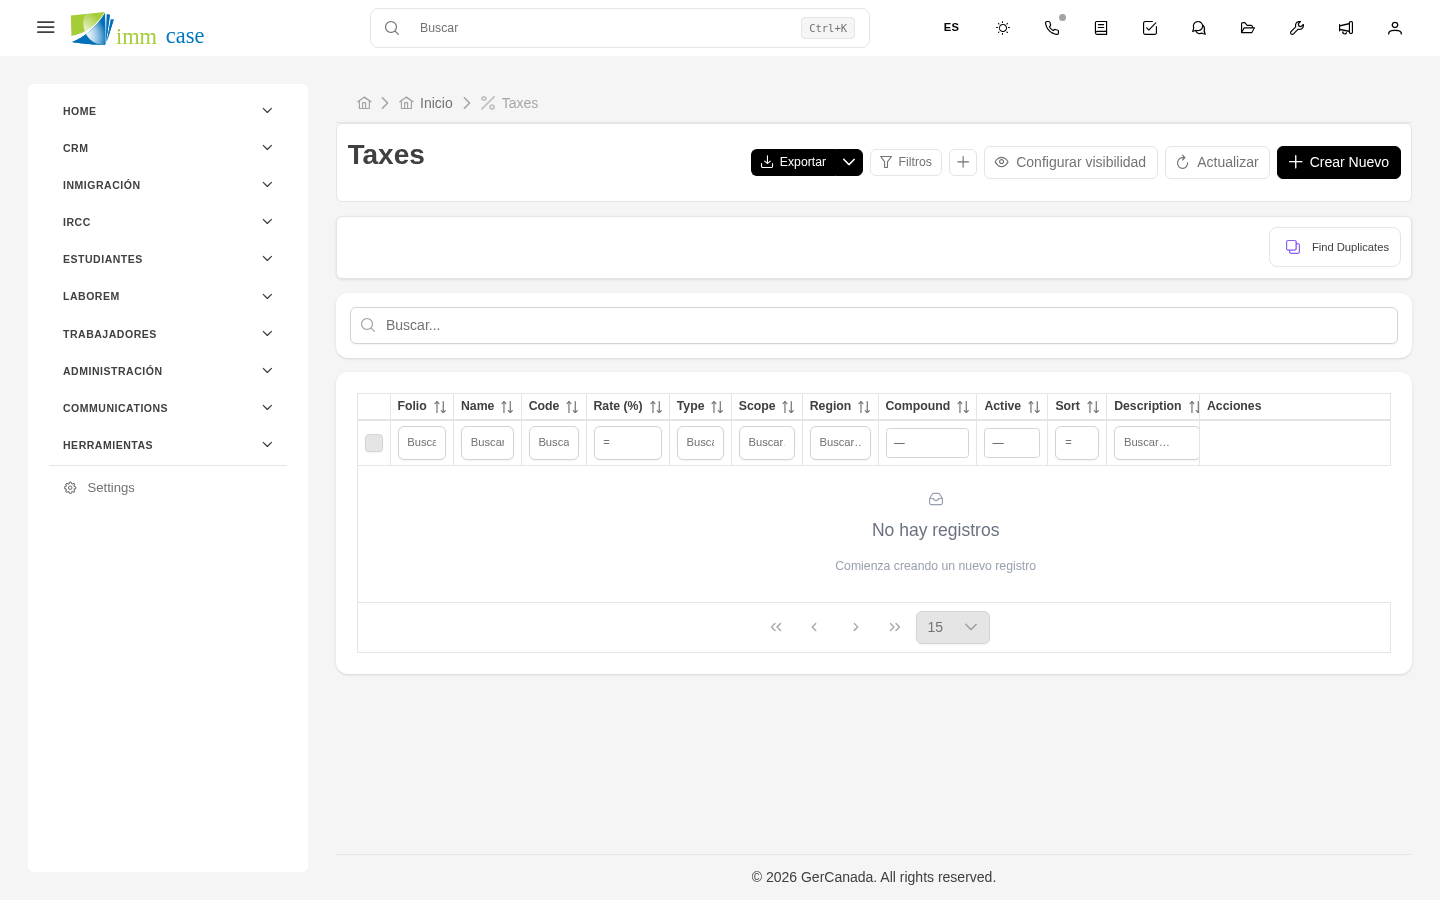
Task: Click Actualizar to refresh the table
Action: tap(1217, 162)
